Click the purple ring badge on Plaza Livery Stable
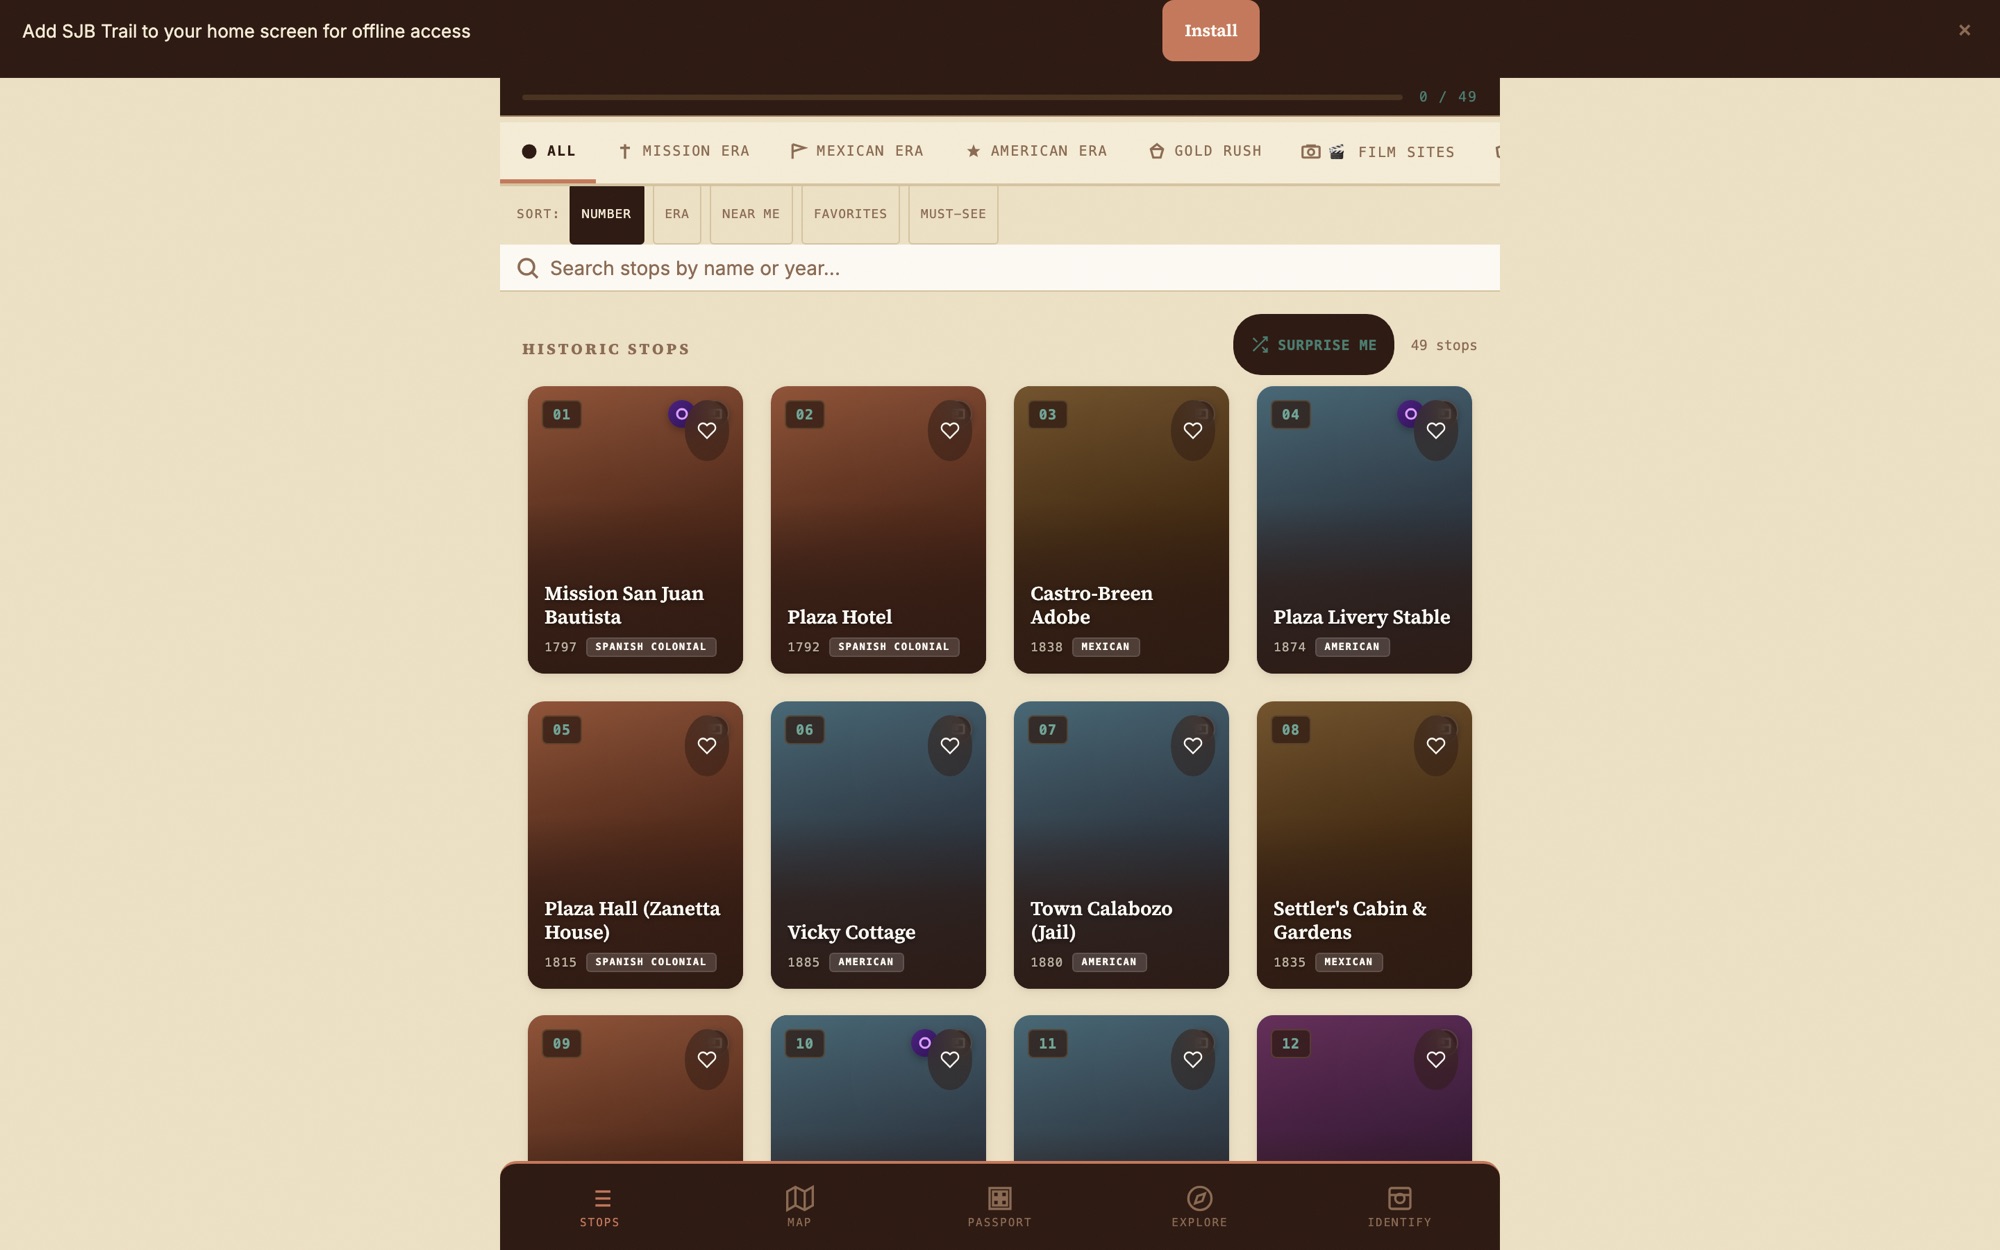The height and width of the screenshot is (1250, 2000). (x=1410, y=414)
